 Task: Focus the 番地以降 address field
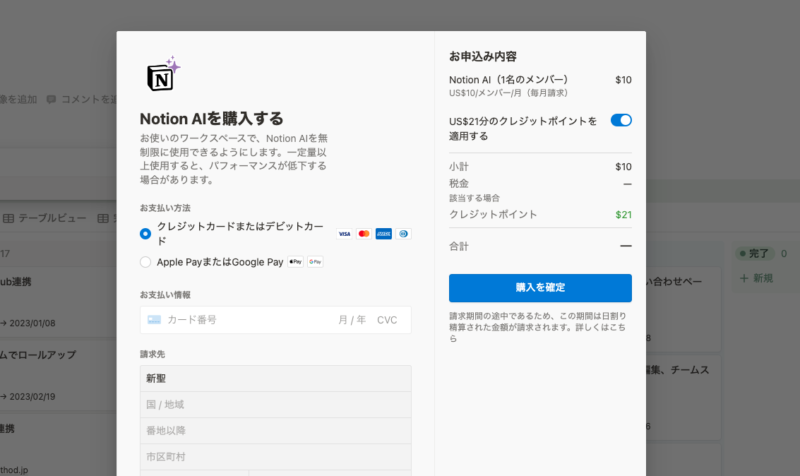tap(276, 431)
